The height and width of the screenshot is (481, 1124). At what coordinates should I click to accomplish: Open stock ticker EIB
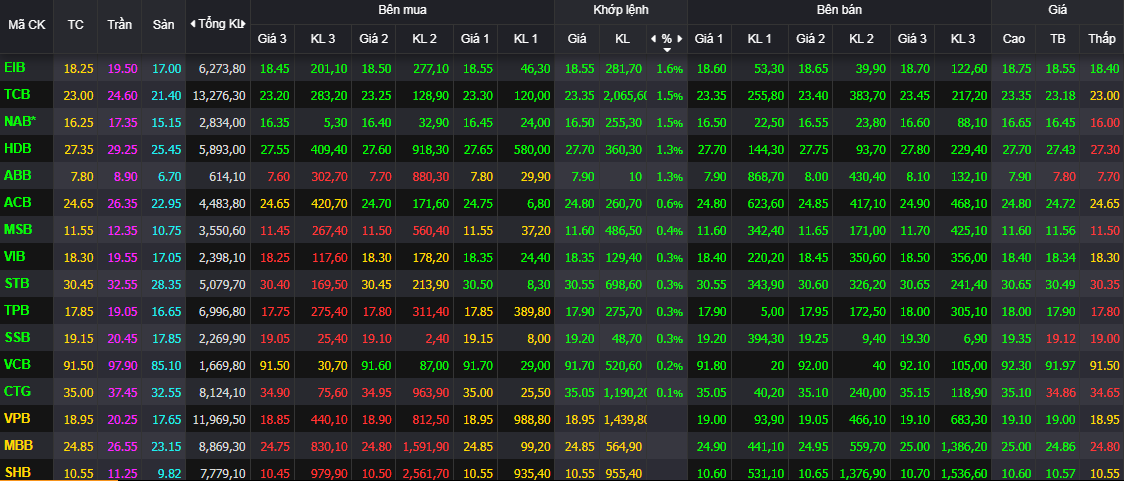[x=14, y=68]
